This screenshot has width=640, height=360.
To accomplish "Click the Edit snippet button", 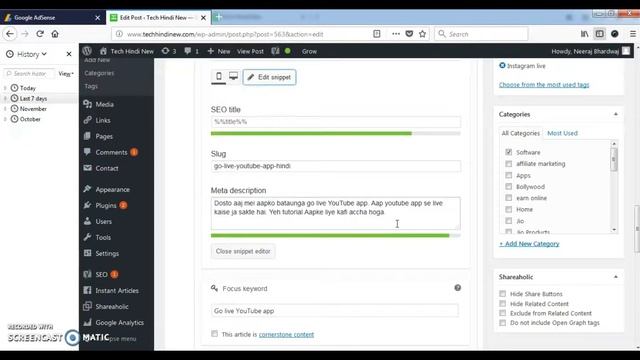I will tap(269, 77).
